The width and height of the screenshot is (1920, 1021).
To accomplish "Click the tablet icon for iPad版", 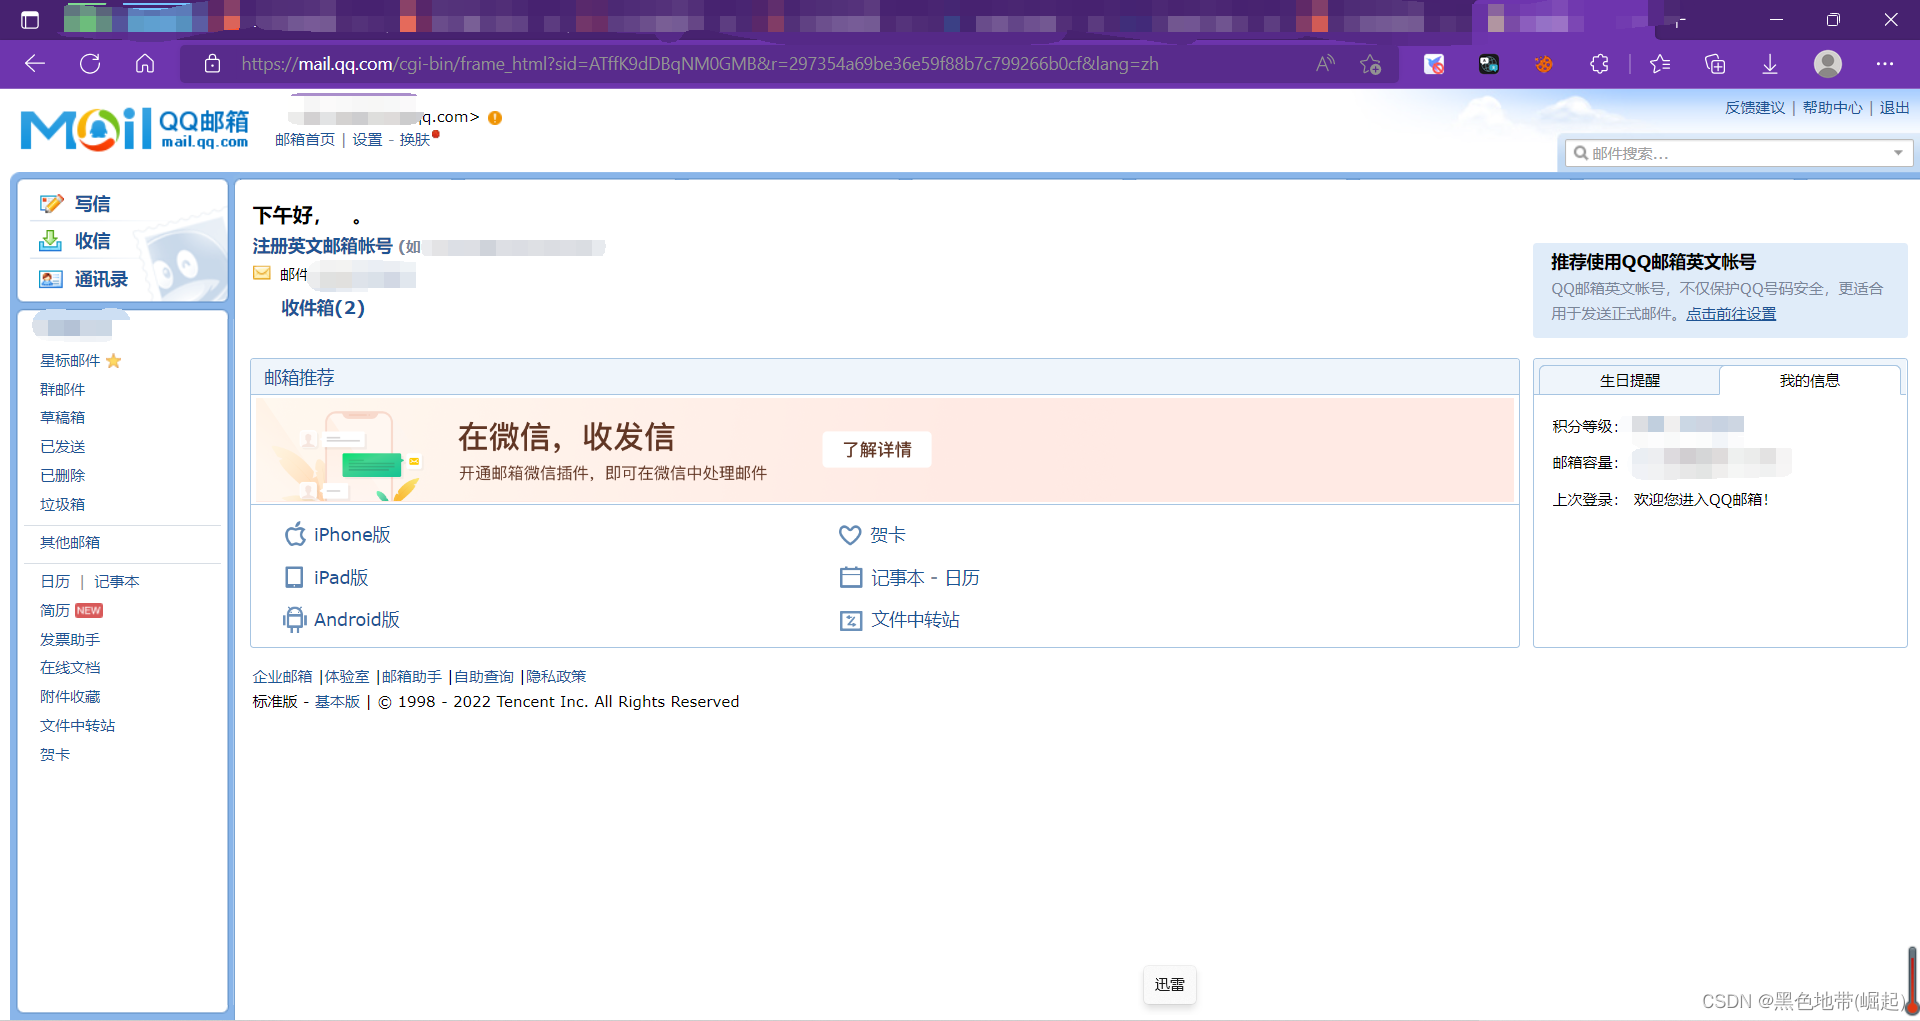I will click(294, 577).
